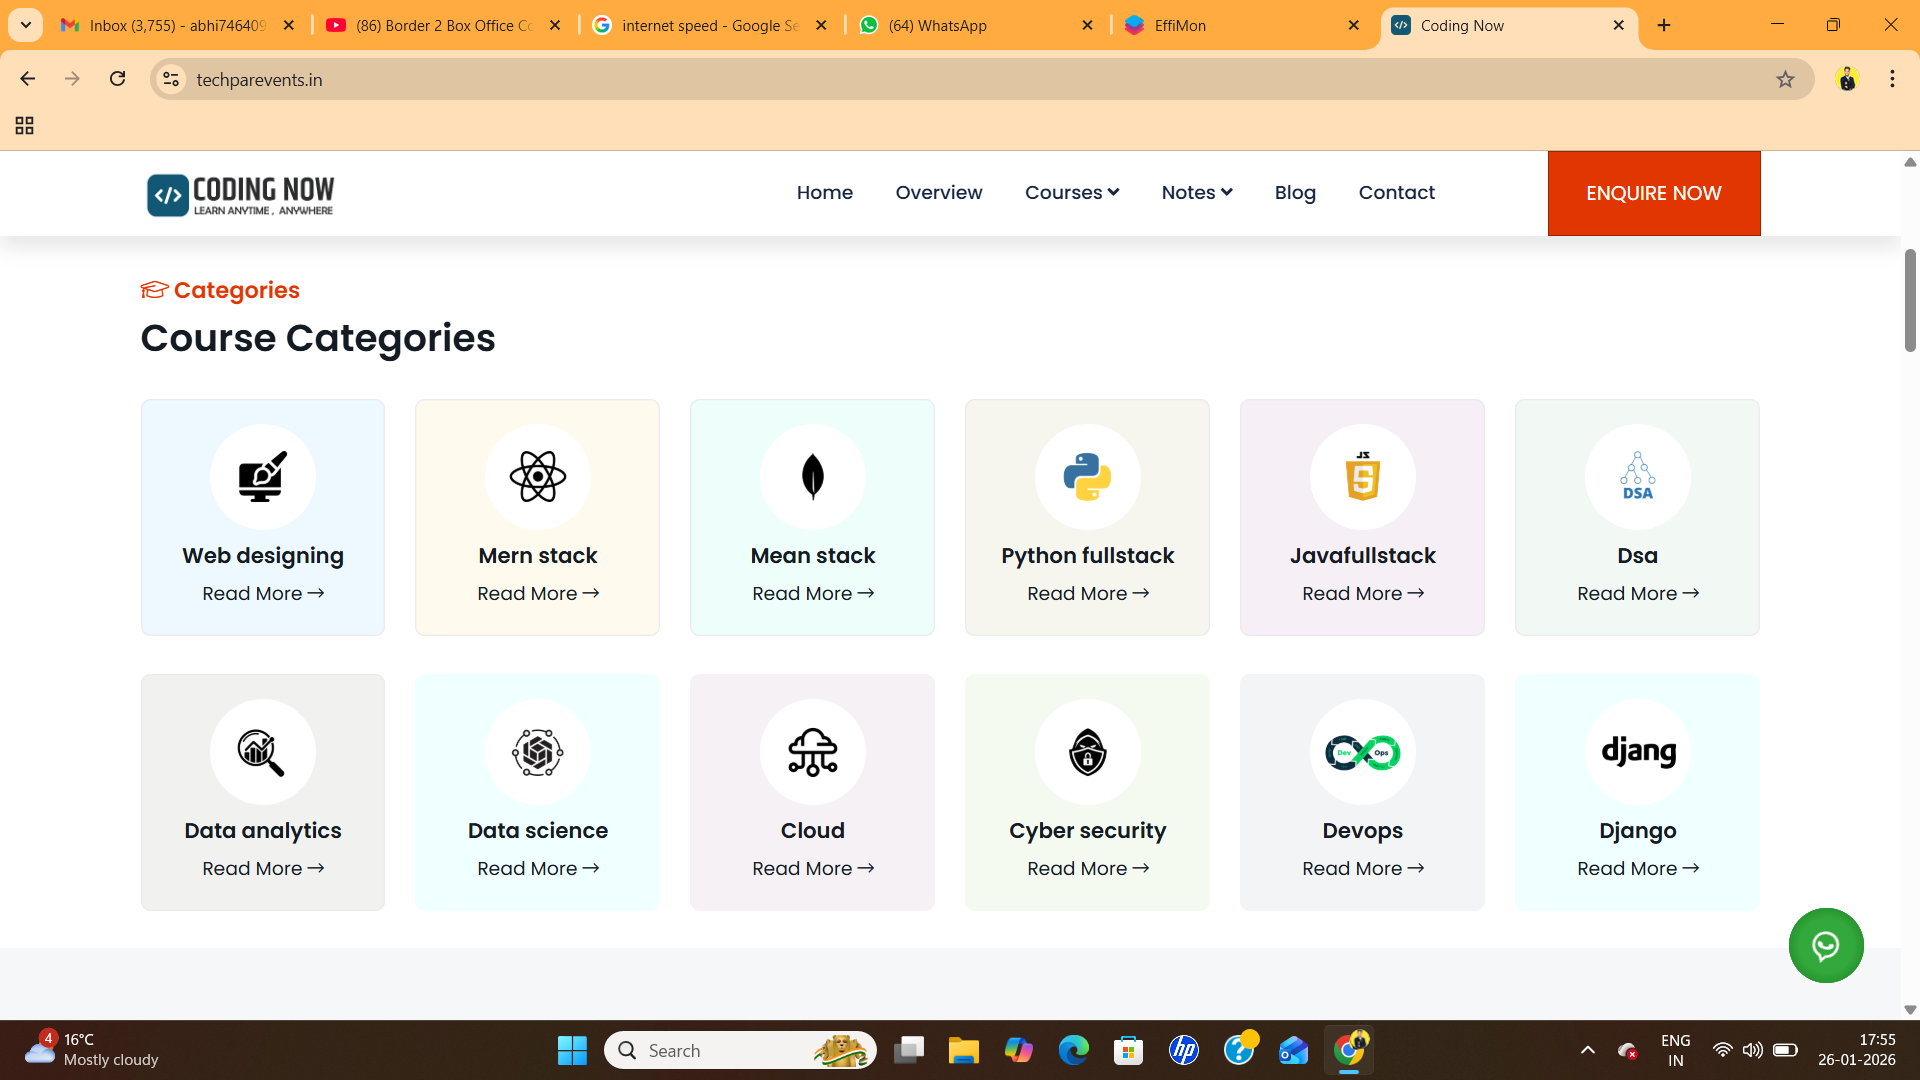The width and height of the screenshot is (1920, 1080).
Task: Expand the Courses dropdown menu
Action: pos(1071,192)
